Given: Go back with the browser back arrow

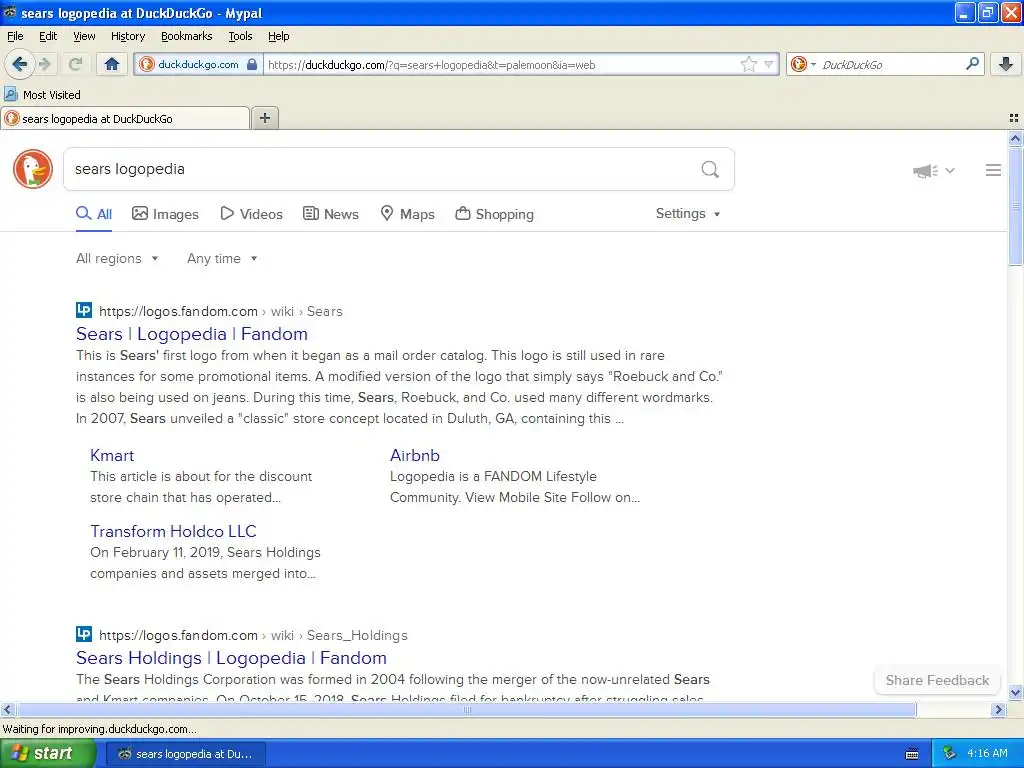Looking at the screenshot, I should pos(20,64).
